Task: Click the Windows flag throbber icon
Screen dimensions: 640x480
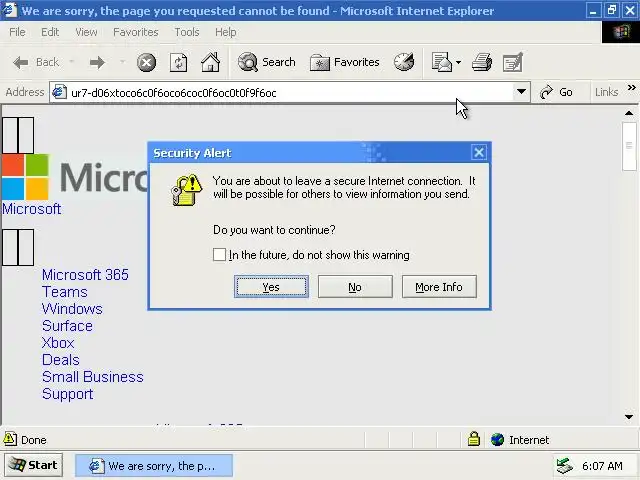Action: [x=621, y=32]
